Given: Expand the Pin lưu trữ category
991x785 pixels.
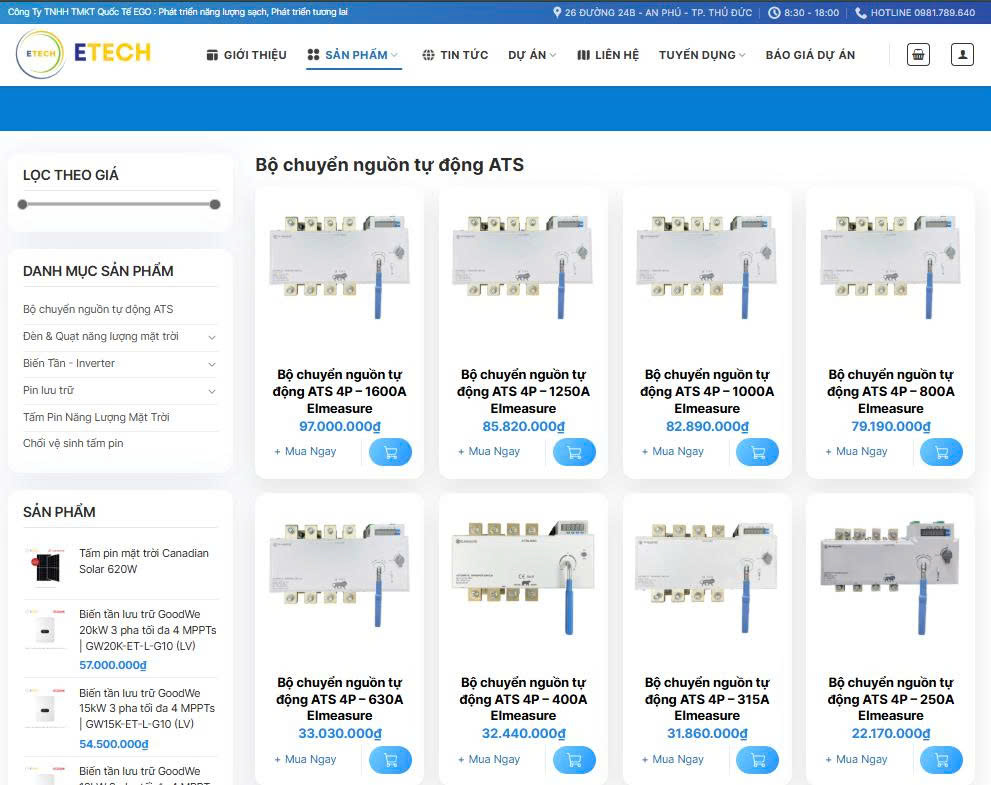Looking at the screenshot, I should [x=211, y=391].
